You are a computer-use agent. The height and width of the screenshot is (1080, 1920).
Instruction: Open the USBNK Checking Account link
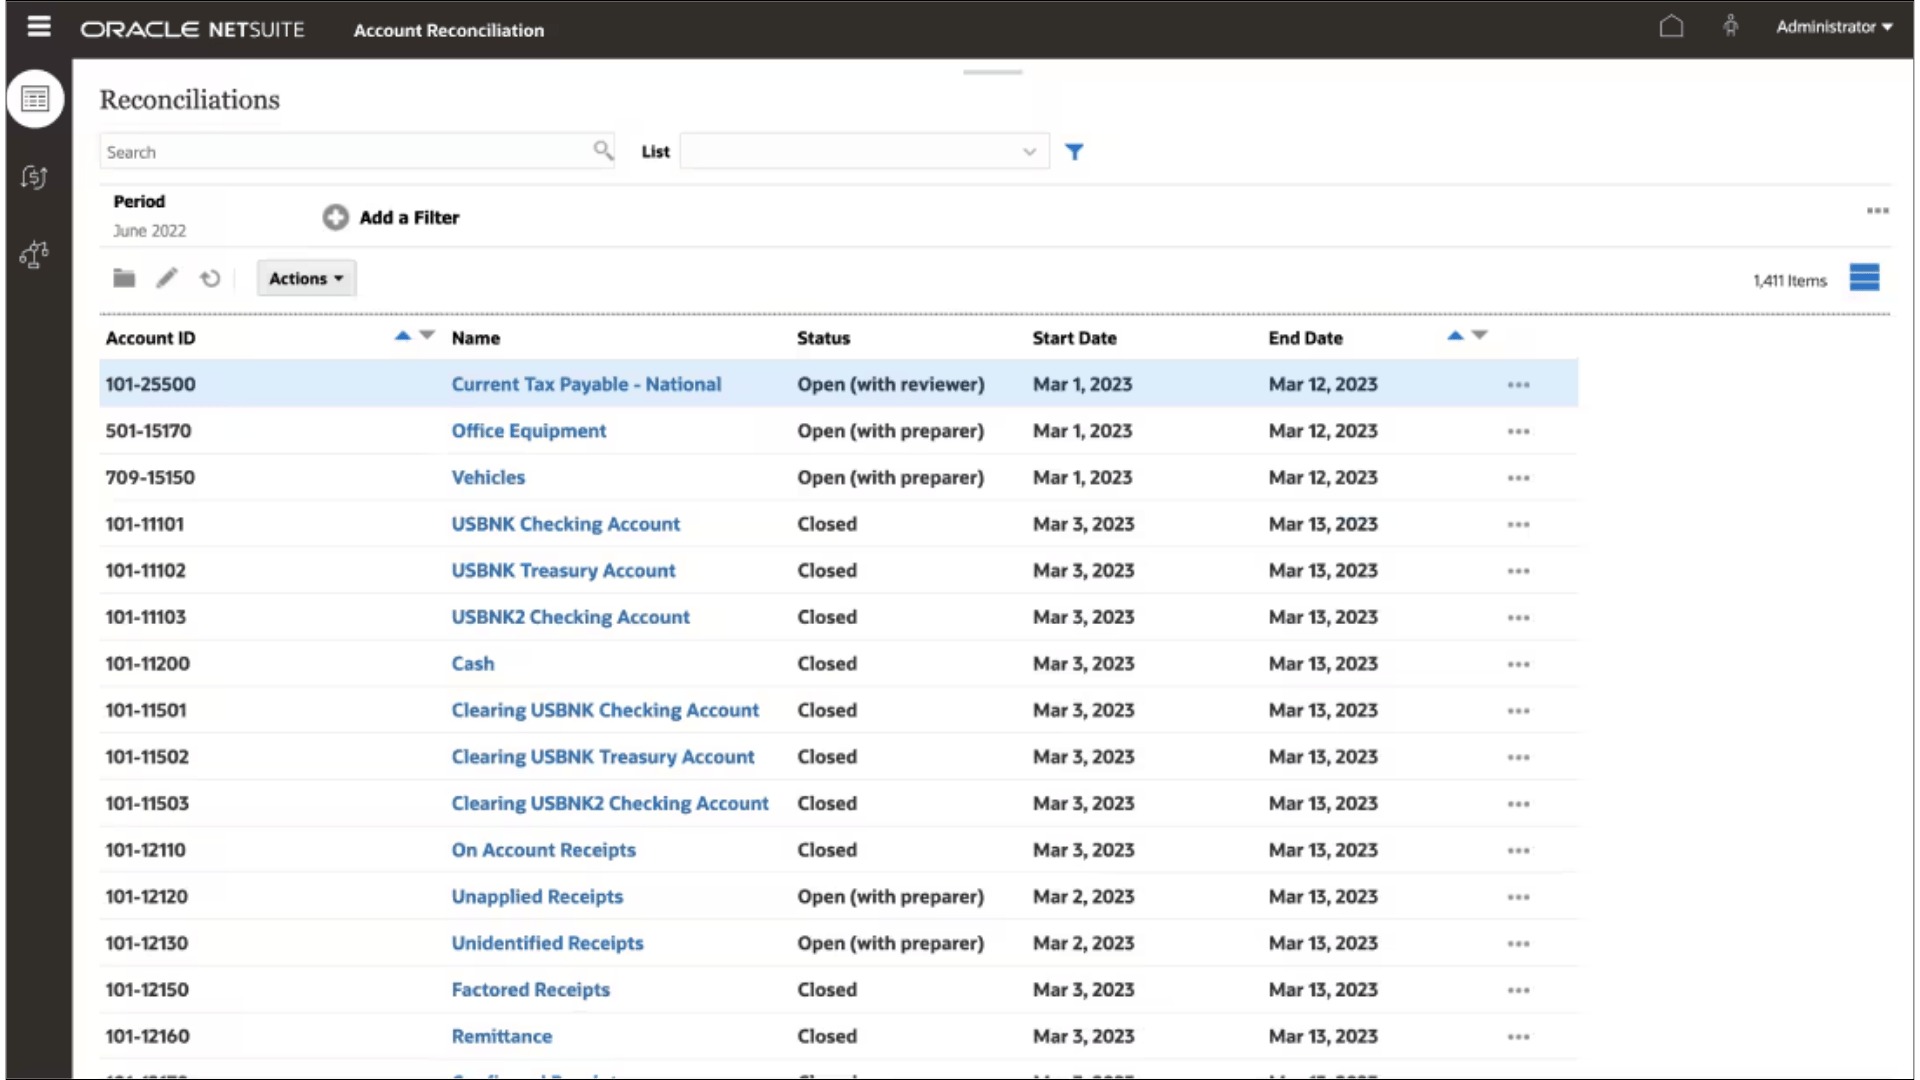[x=565, y=523]
